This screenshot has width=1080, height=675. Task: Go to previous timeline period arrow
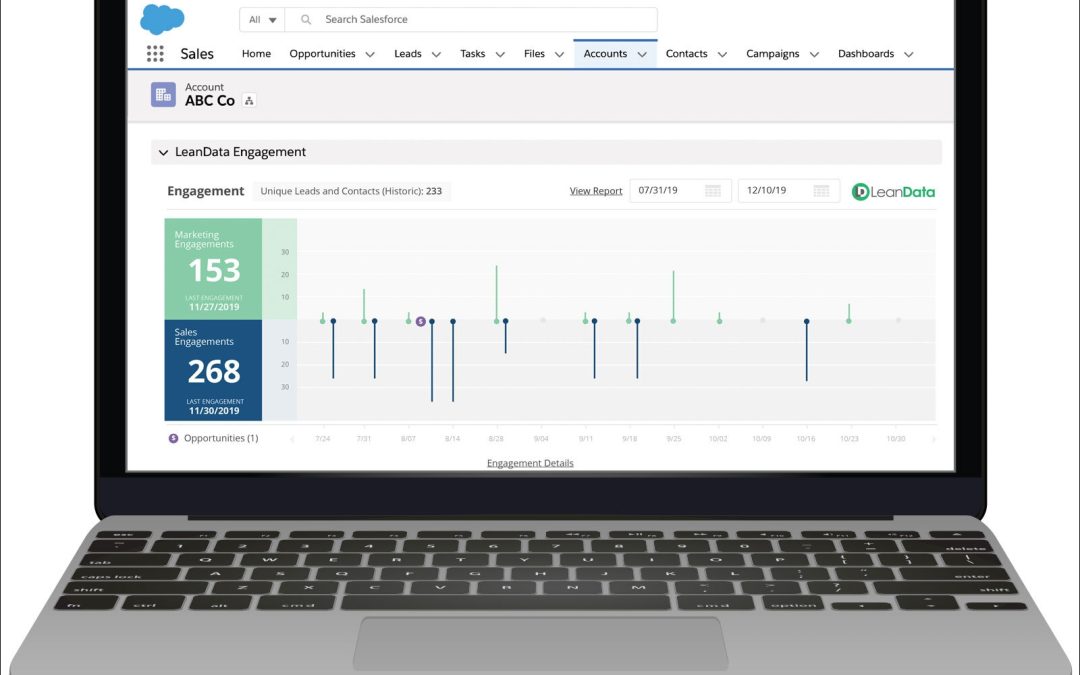291,439
